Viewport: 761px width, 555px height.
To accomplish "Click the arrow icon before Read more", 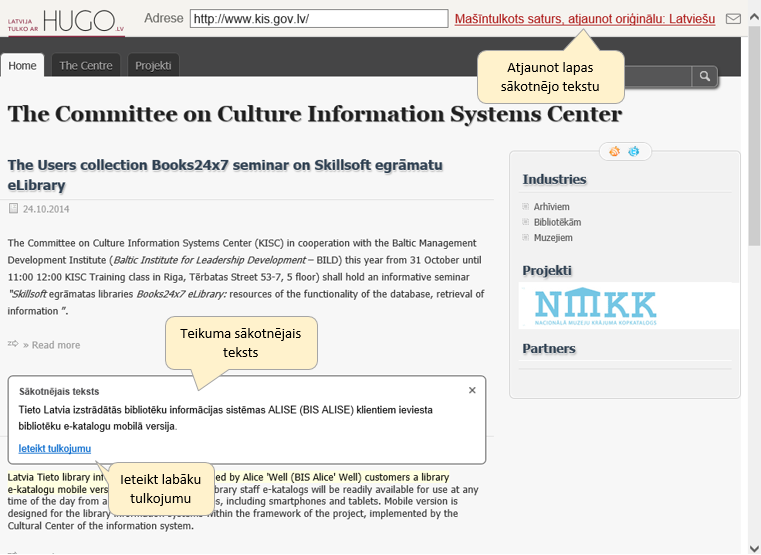I will [x=13, y=344].
